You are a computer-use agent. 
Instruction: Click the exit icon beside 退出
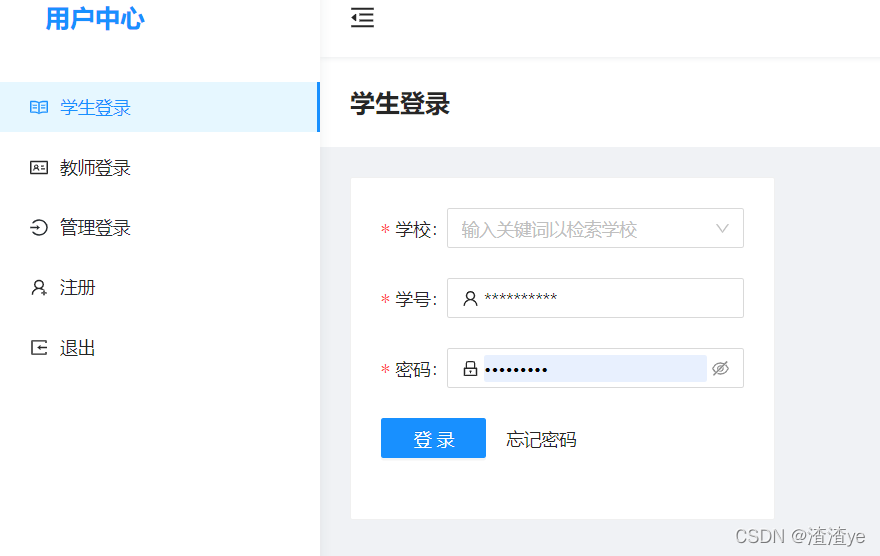pos(39,348)
